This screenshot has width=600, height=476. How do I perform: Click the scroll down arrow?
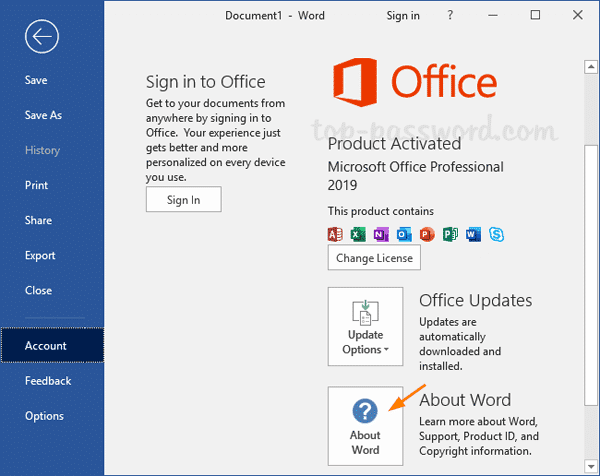pyautogui.click(x=591, y=466)
